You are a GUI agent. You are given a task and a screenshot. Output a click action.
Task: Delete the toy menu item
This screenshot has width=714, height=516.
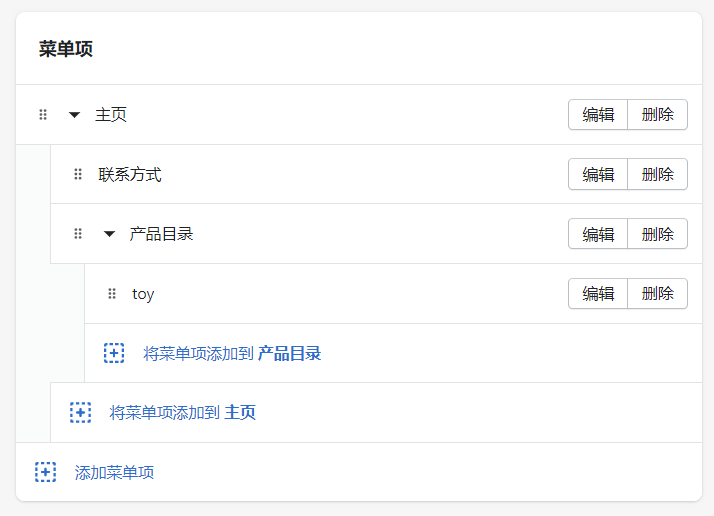pos(657,294)
